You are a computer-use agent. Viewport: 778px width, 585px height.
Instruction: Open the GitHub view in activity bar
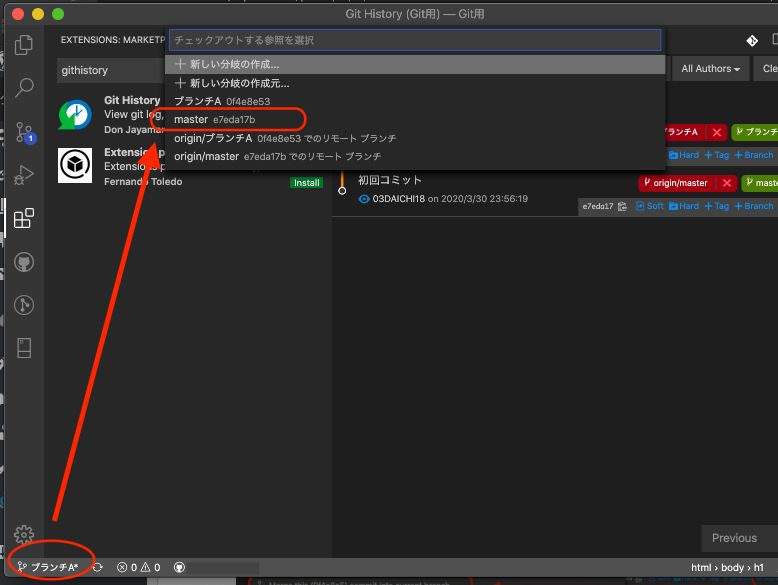tap(24, 261)
